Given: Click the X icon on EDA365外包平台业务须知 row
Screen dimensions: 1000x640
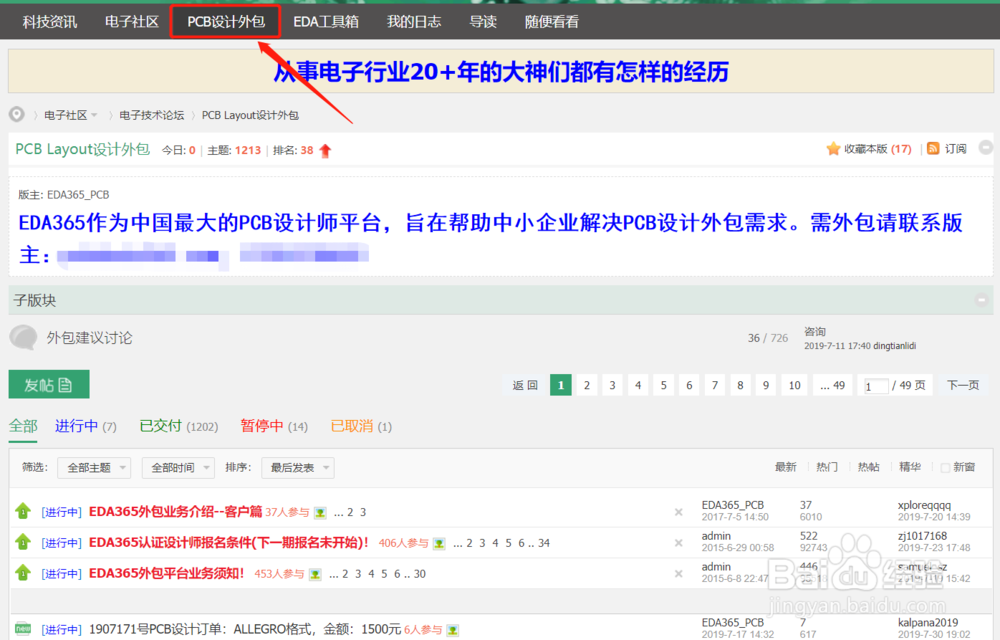Looking at the screenshot, I should (x=679, y=574).
